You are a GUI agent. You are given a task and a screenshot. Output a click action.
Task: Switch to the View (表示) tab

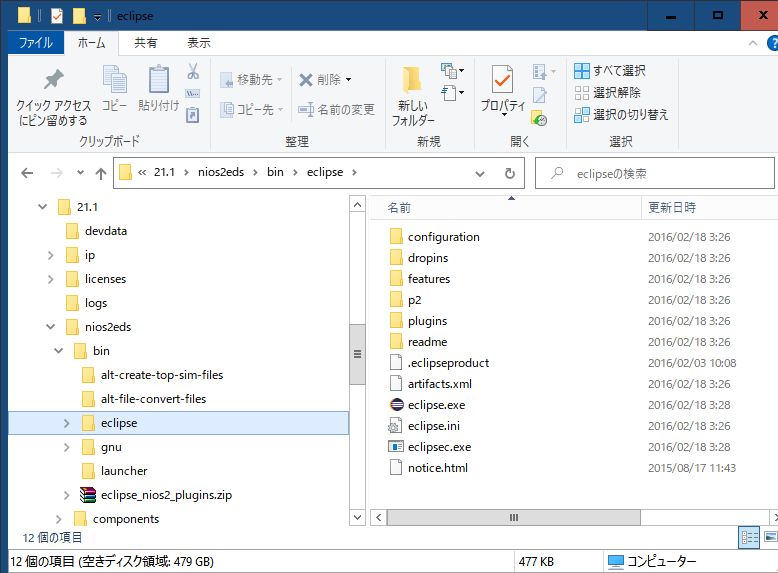coord(198,43)
